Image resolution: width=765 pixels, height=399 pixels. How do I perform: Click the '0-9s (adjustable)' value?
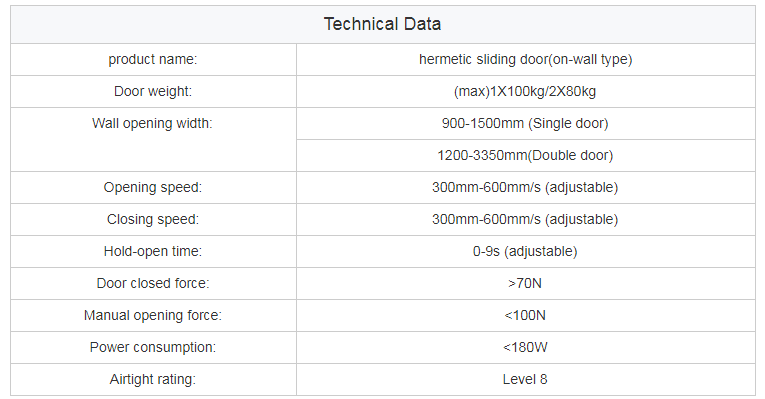[x=525, y=251]
